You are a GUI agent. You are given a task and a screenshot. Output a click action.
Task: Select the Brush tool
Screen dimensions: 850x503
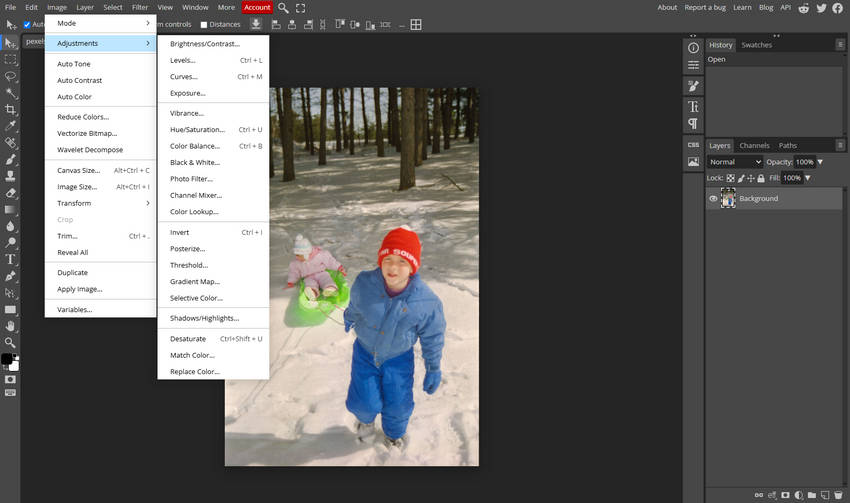pos(10,160)
